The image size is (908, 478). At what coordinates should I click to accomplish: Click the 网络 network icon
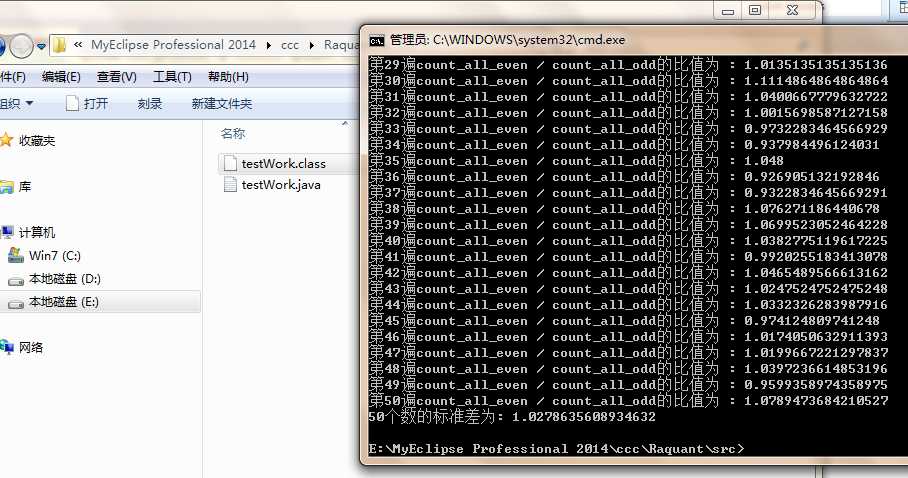[7, 346]
